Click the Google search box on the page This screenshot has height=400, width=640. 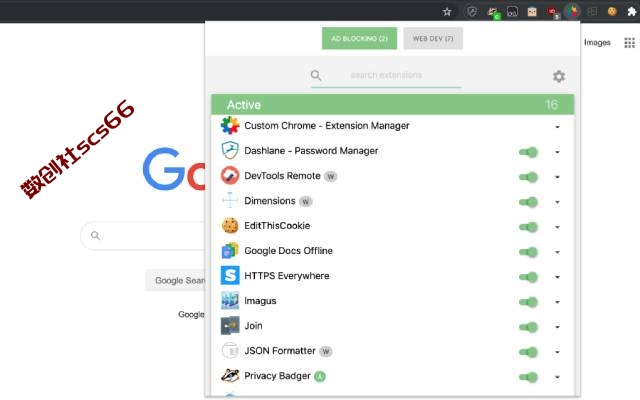(x=143, y=236)
